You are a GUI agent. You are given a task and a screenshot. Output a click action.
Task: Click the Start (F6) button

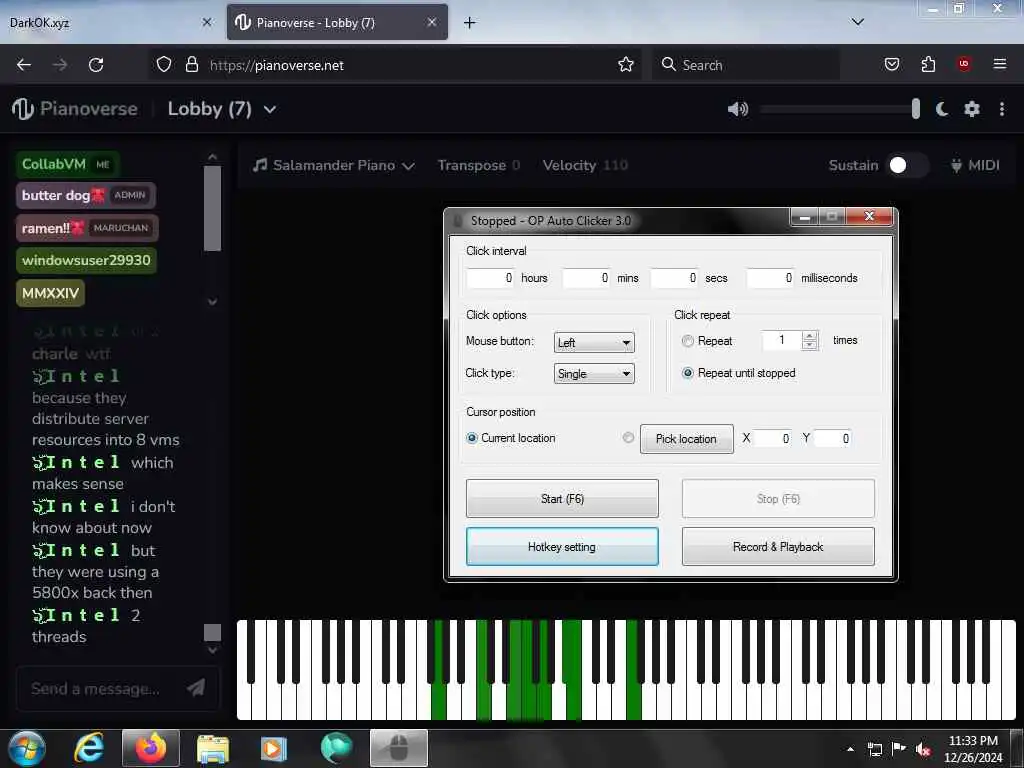point(562,498)
